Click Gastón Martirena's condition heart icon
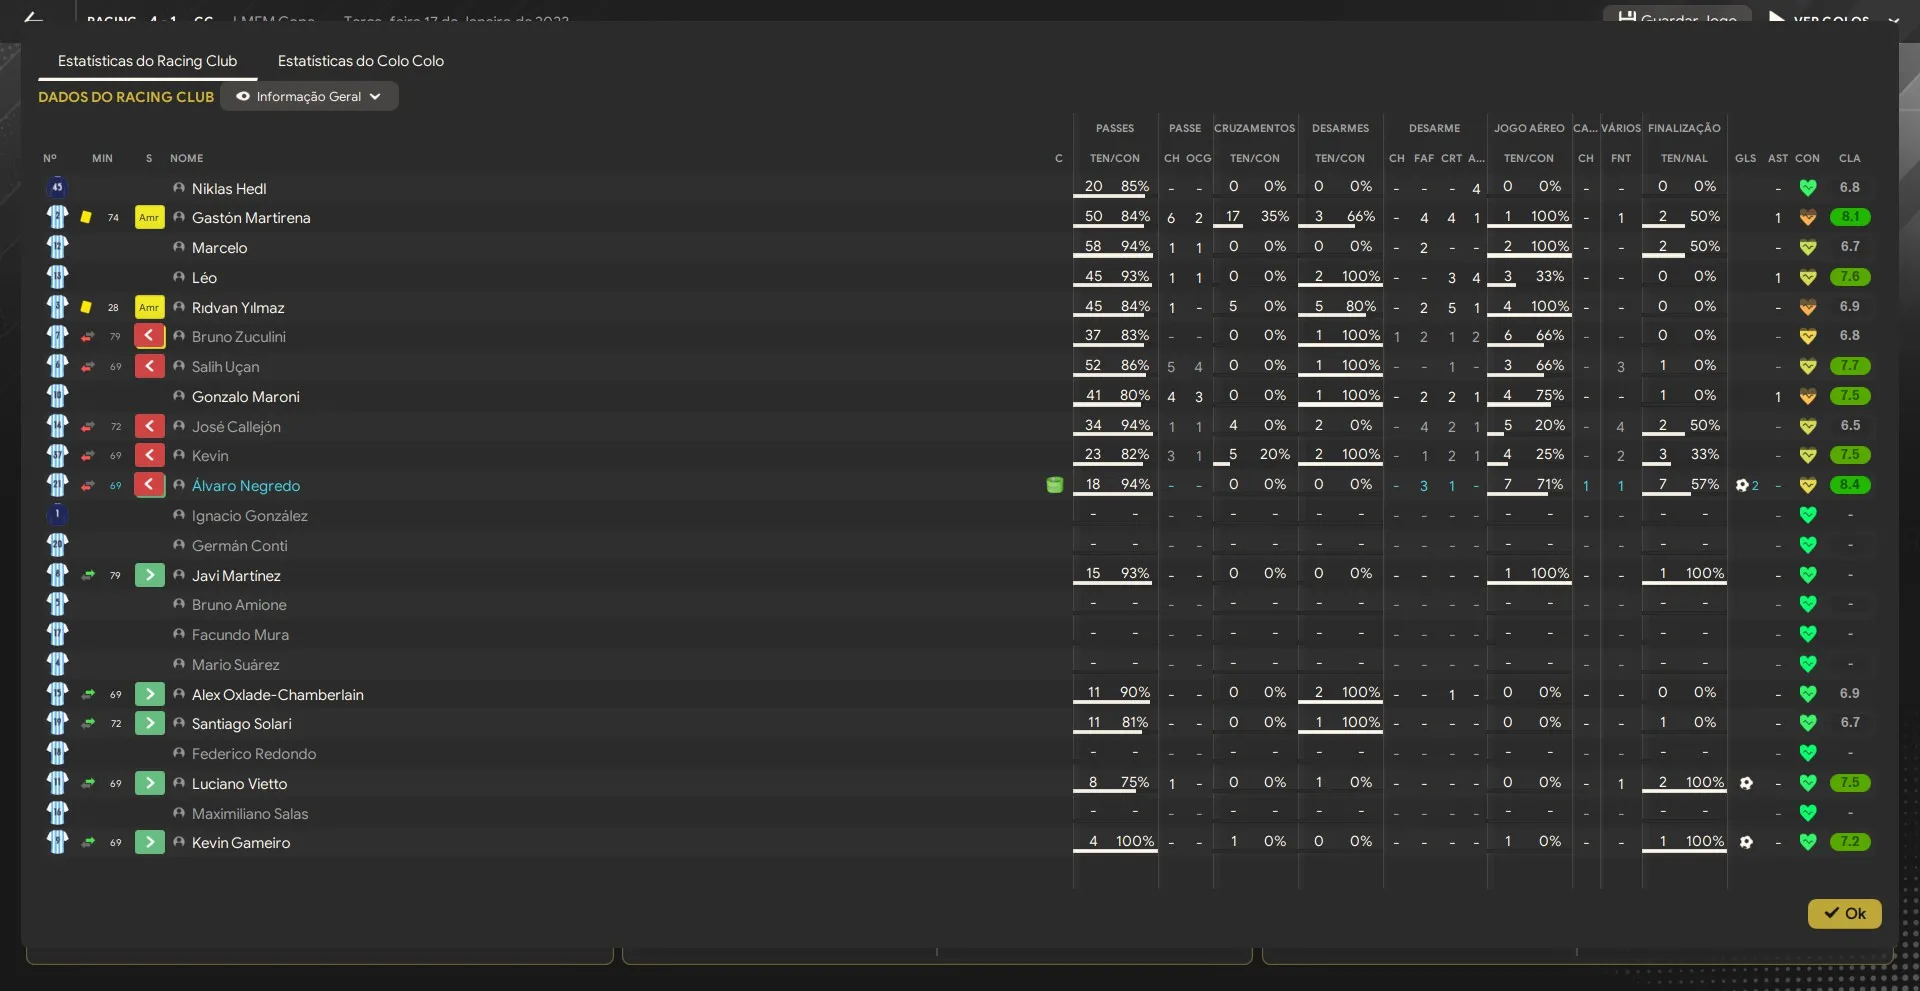This screenshot has width=1920, height=991. pos(1808,217)
